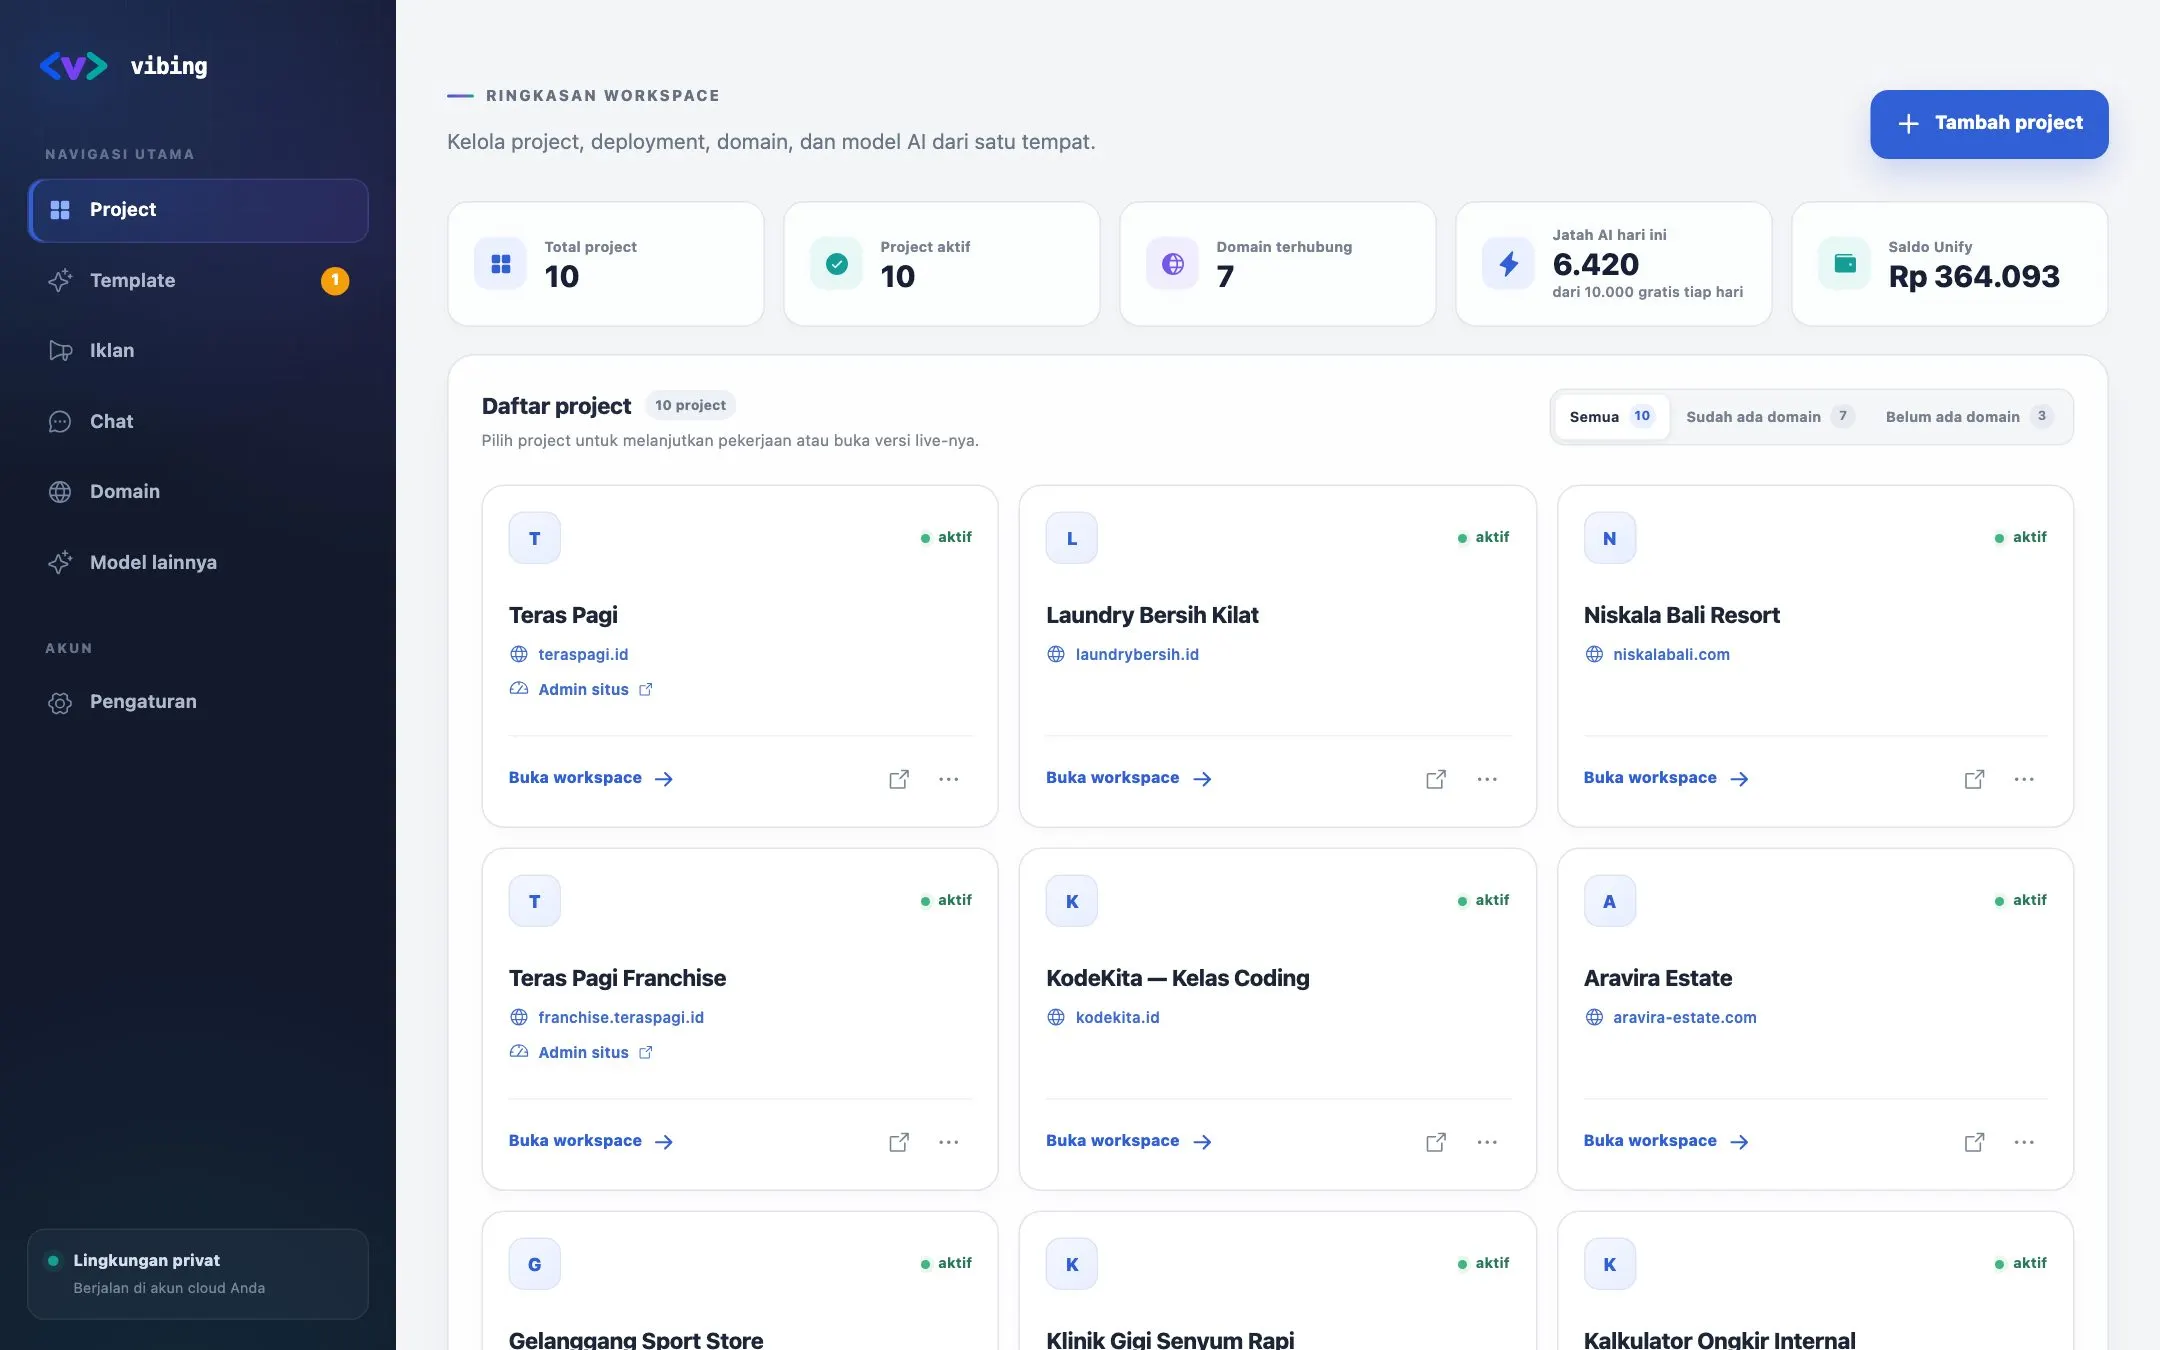This screenshot has height=1350, width=2160.
Task: Click the Saldo Unify Rp 364.093 value
Action: [1974, 277]
